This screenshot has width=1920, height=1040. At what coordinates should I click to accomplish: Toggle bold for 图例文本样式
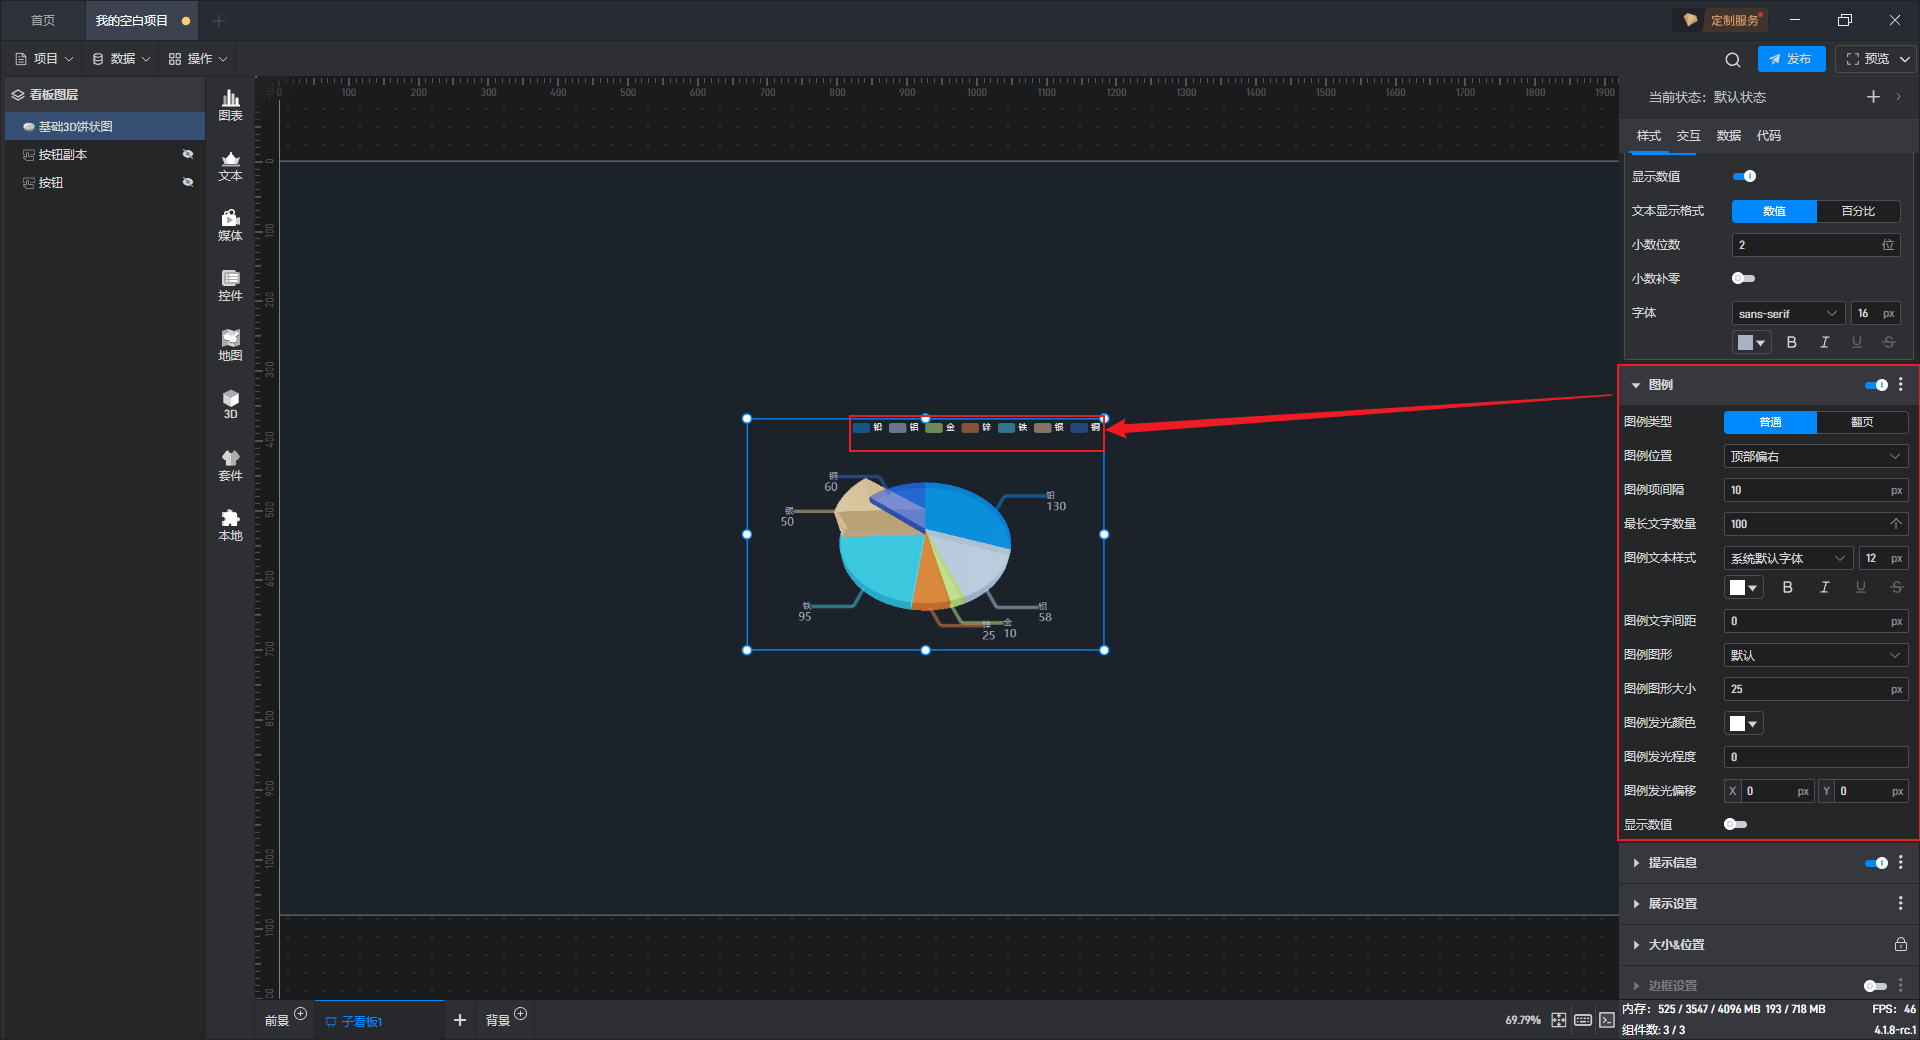(x=1788, y=588)
